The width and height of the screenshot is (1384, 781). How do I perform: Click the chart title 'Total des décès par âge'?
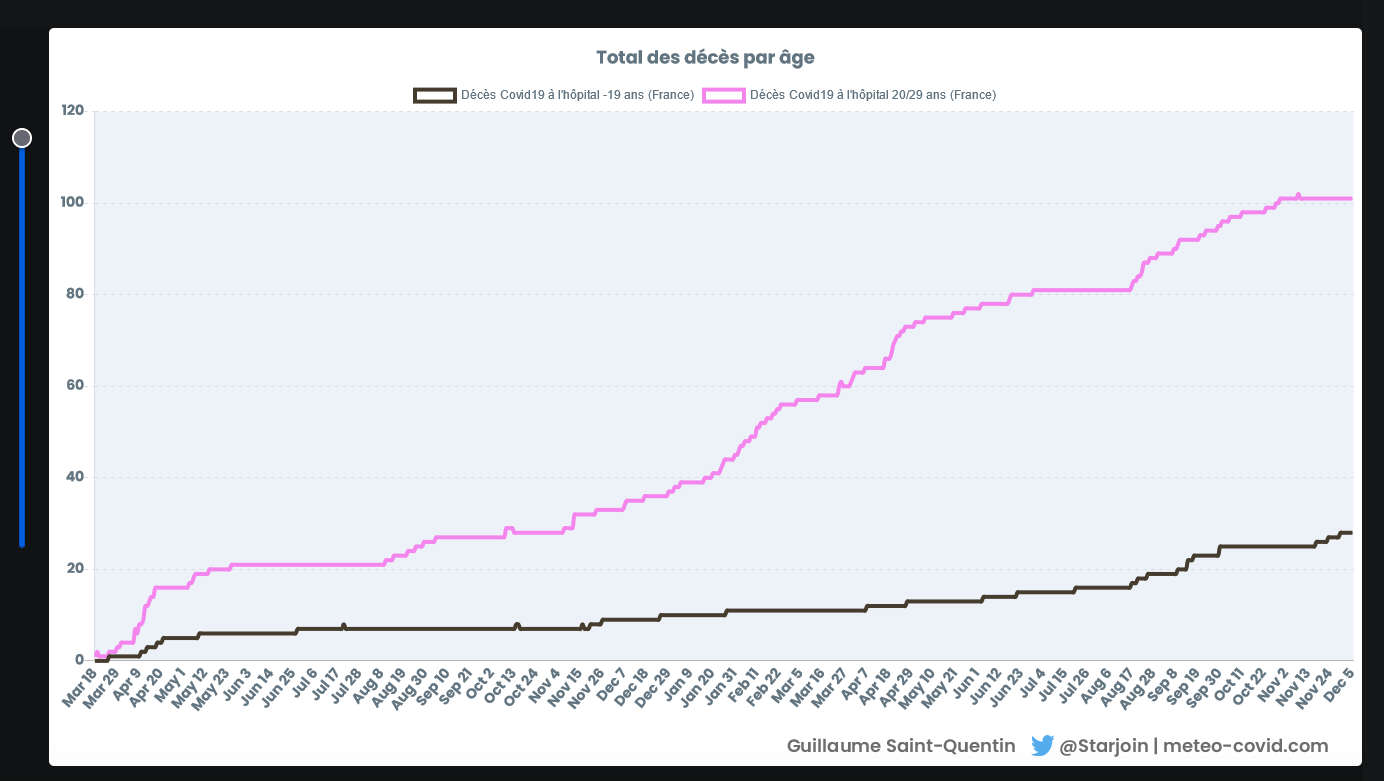pos(711,57)
